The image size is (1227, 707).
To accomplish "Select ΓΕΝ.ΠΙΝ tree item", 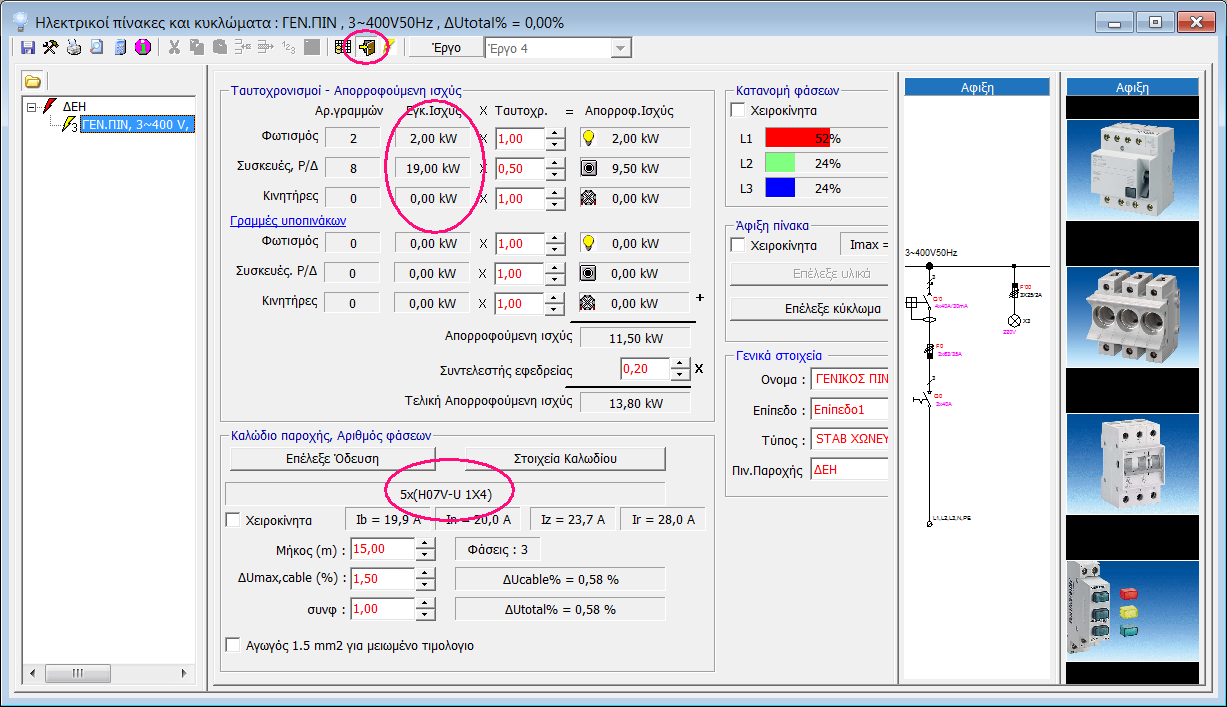I will click(137, 125).
